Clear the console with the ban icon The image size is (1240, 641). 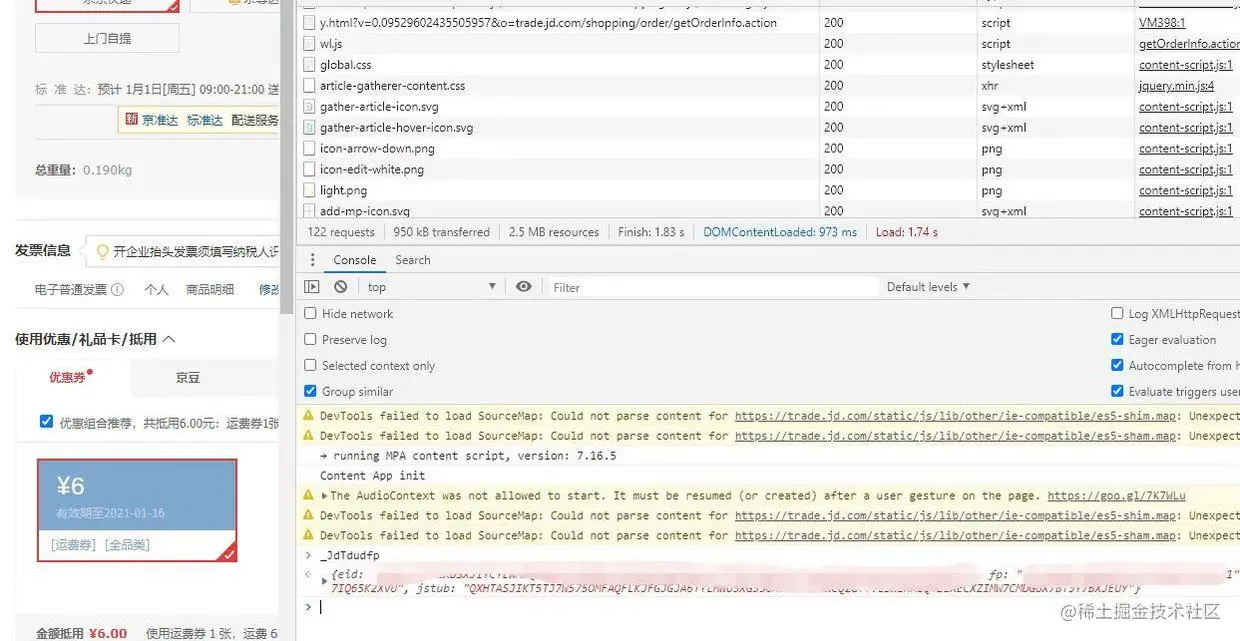(341, 287)
